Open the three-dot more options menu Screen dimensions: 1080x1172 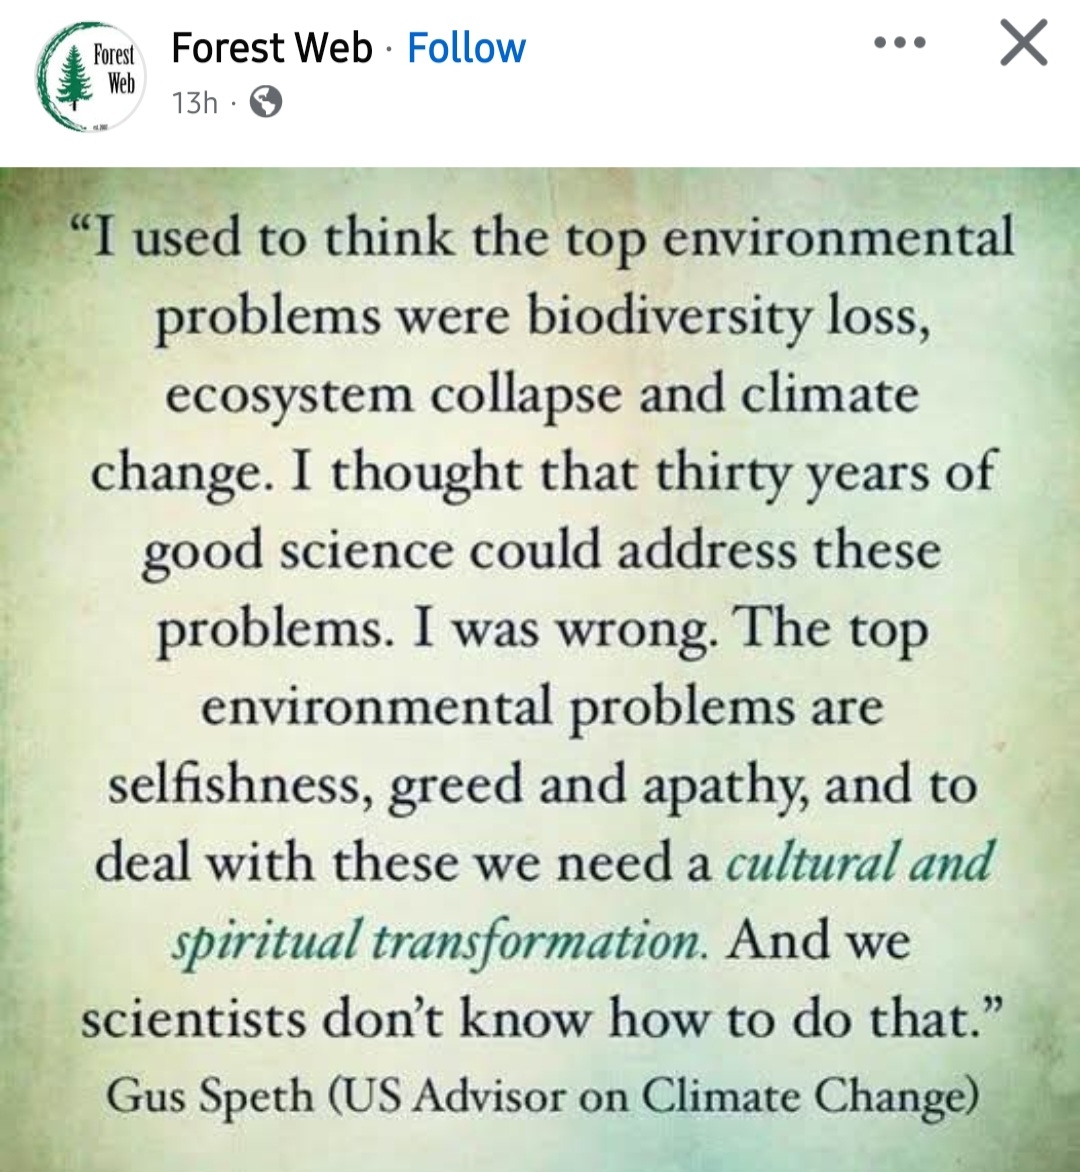click(x=899, y=44)
